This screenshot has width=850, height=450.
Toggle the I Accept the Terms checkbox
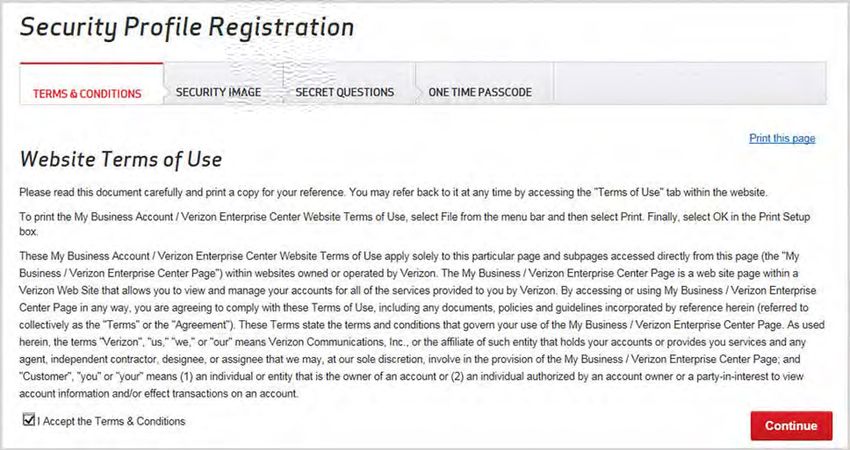click(x=29, y=419)
